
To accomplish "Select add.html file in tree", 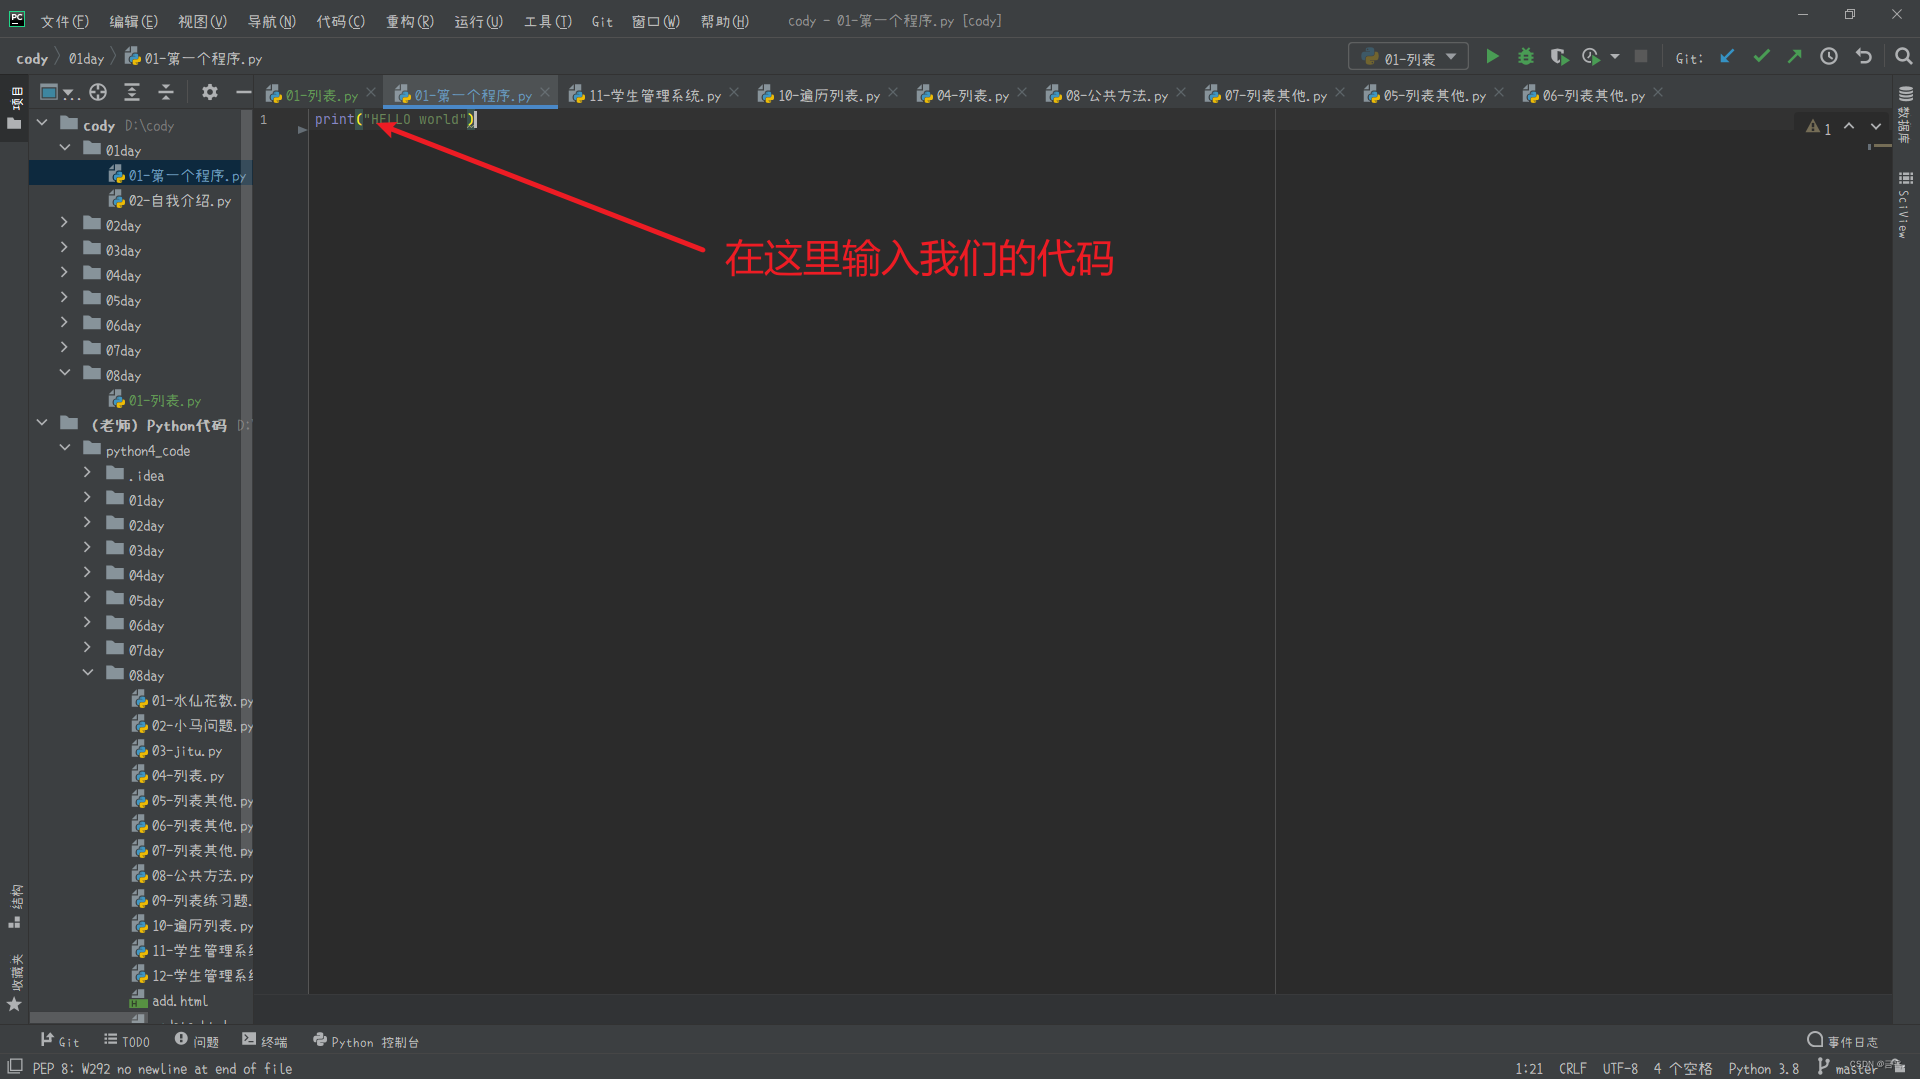I will [170, 1000].
